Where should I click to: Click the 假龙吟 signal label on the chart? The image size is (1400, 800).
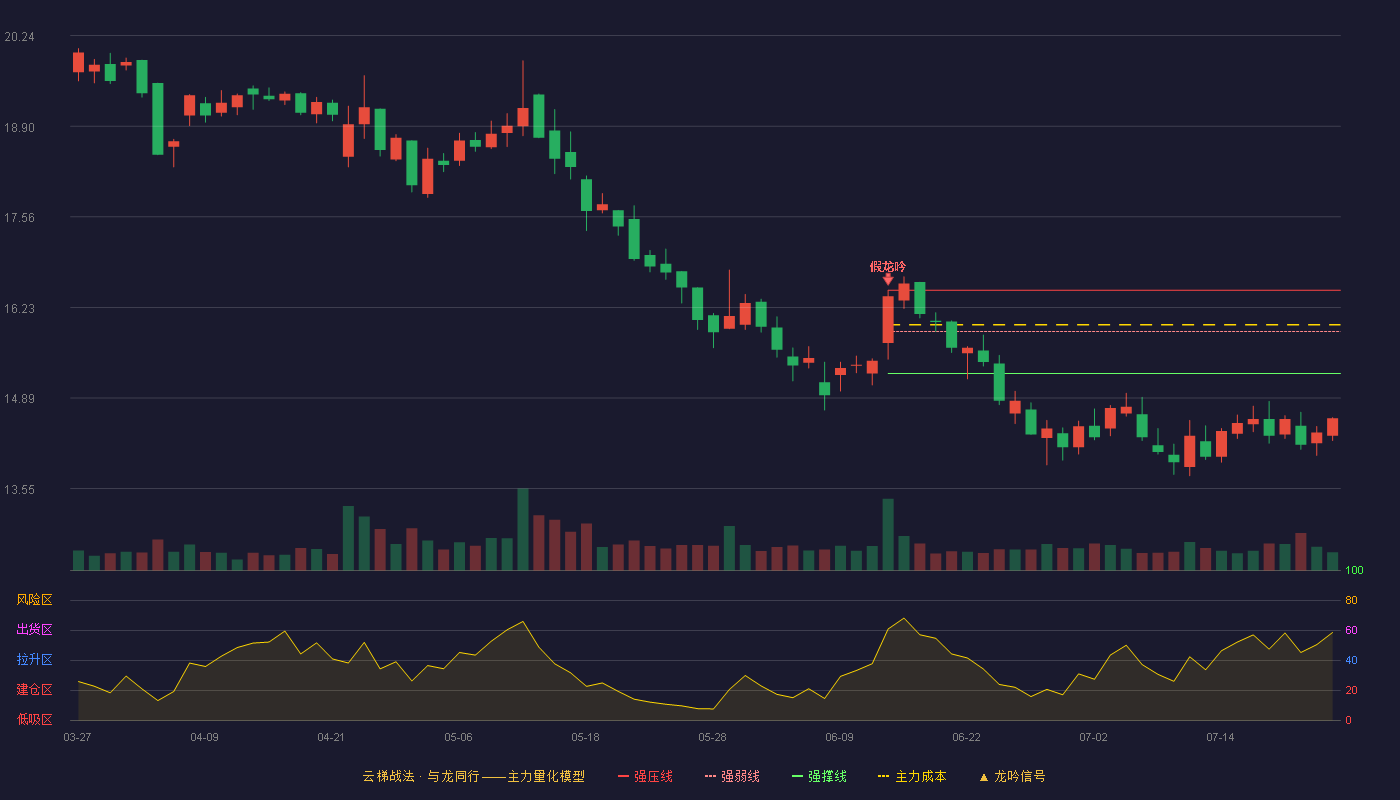(888, 266)
